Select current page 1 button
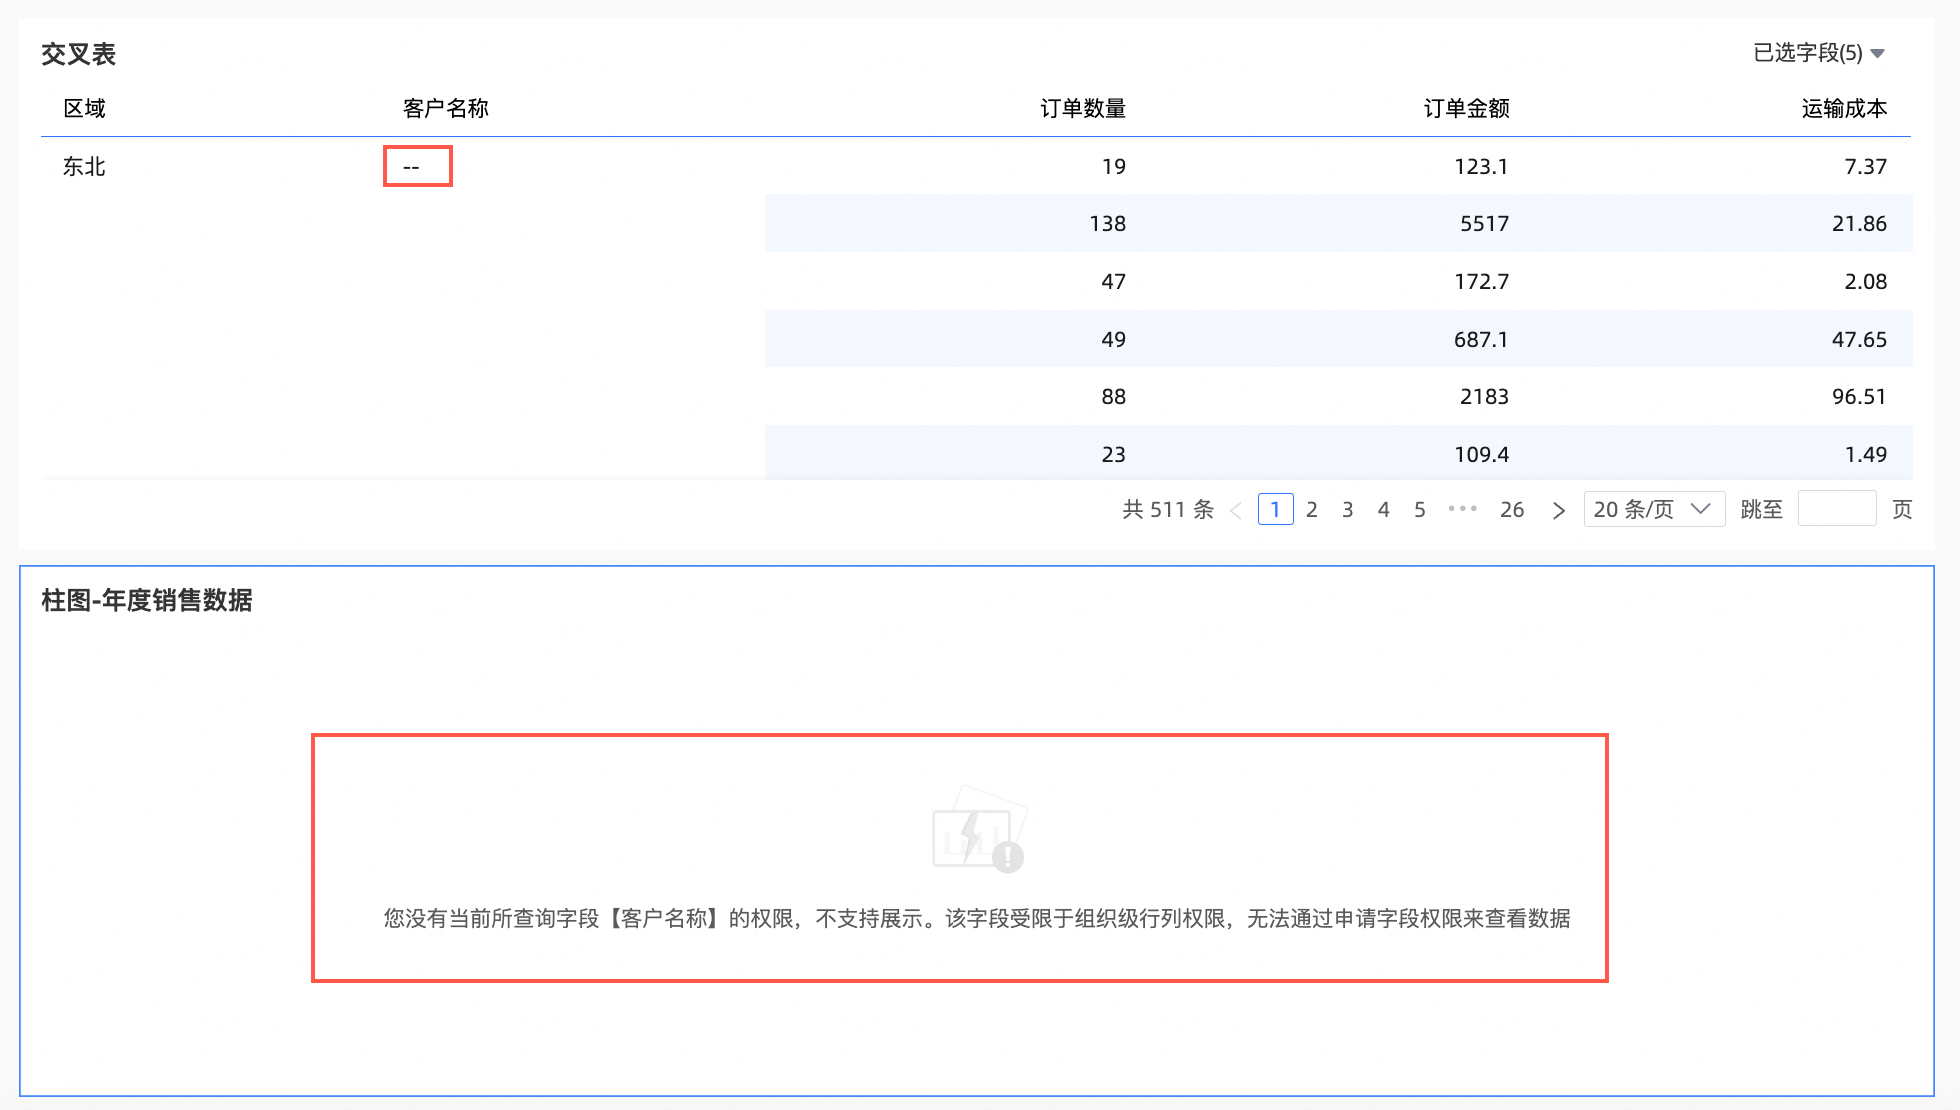The image size is (1960, 1110). point(1275,510)
